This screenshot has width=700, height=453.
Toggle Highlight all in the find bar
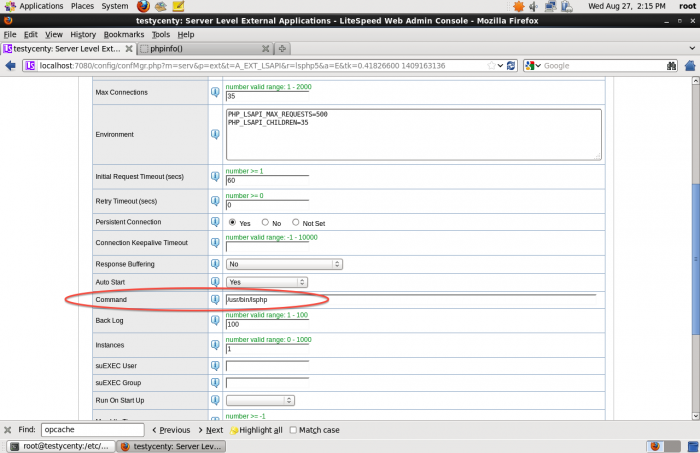coord(257,430)
